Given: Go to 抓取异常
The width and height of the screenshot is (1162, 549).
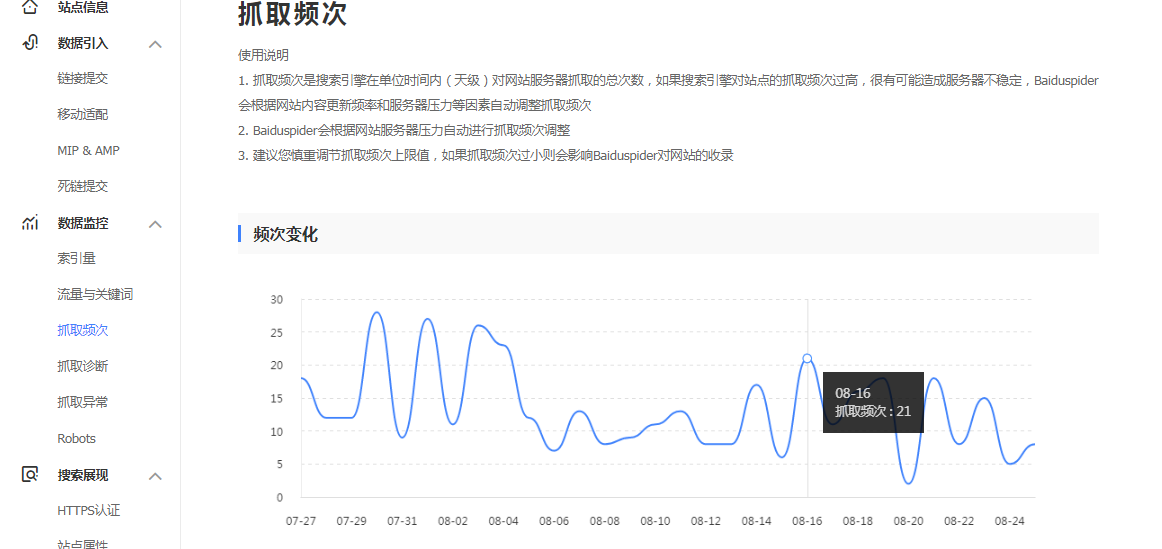Looking at the screenshot, I should click(x=82, y=402).
